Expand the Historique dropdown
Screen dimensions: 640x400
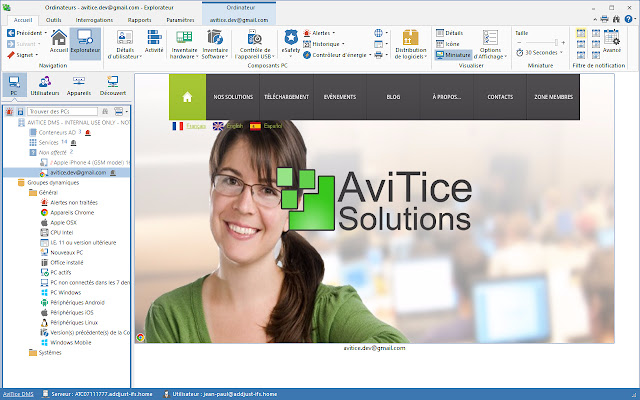coord(343,44)
